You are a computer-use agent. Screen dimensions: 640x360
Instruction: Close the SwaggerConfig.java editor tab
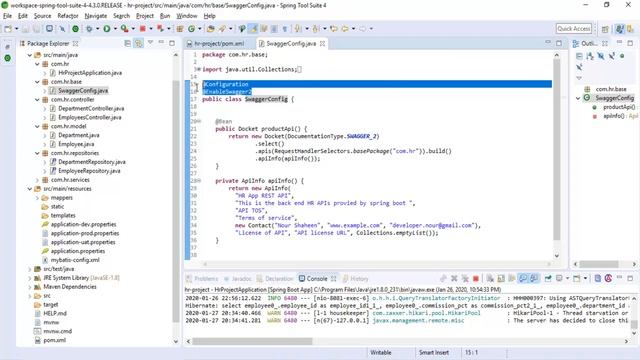(322, 43)
